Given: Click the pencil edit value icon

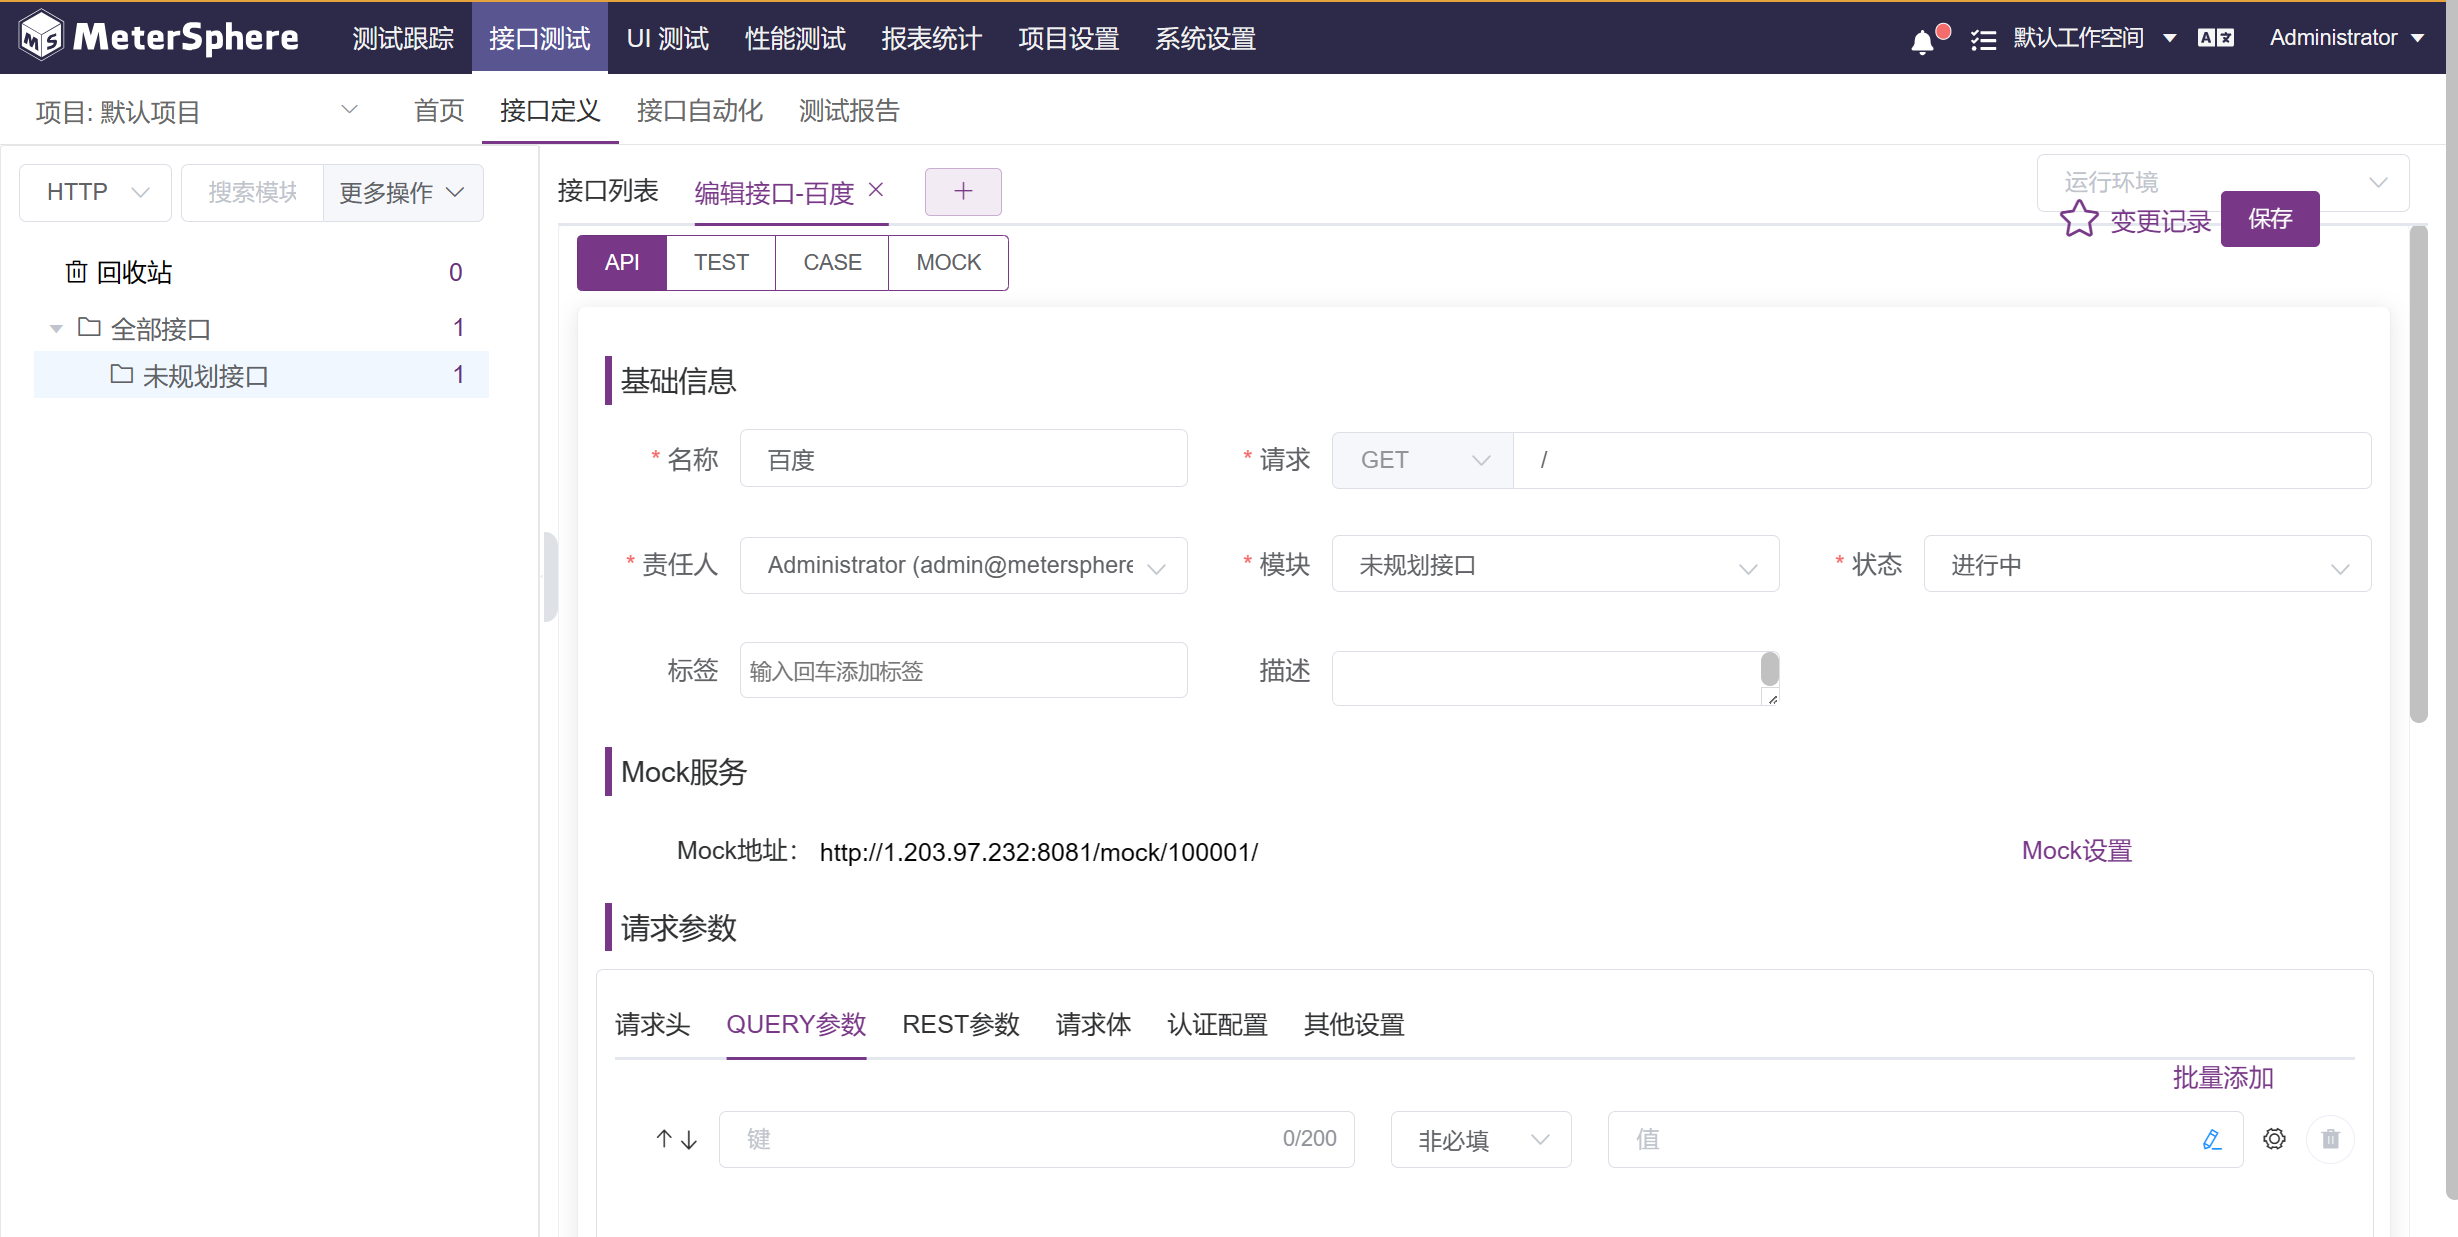Looking at the screenshot, I should tap(2211, 1139).
